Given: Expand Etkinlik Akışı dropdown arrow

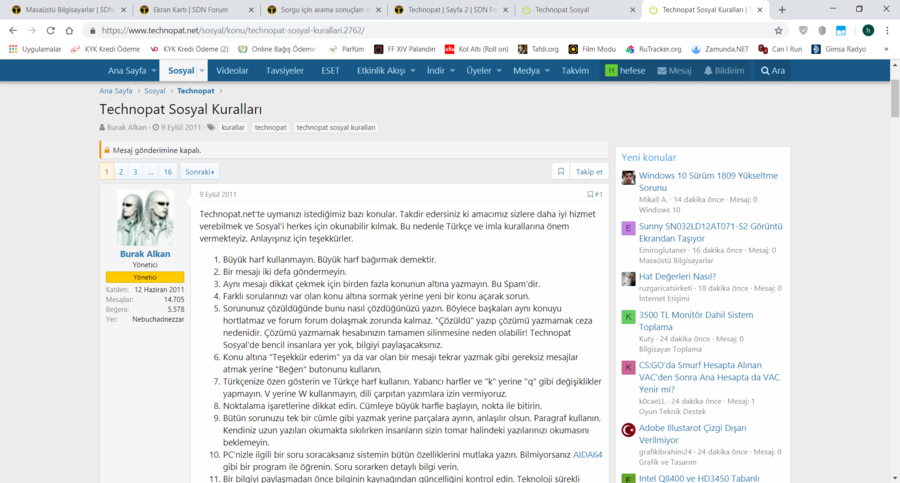Looking at the screenshot, I should [412, 71].
